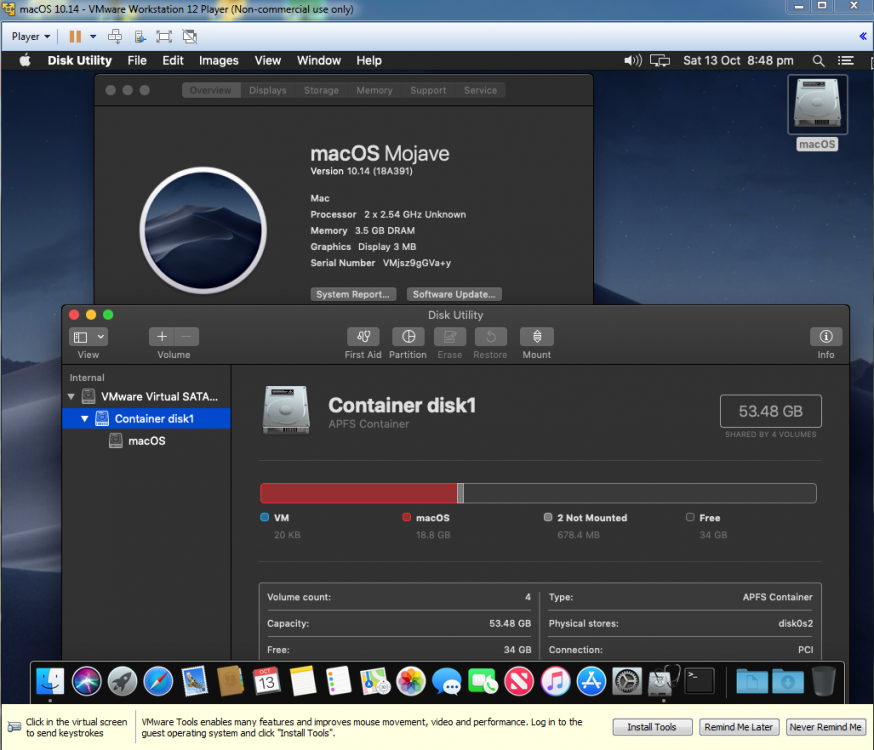Viewport: 874px width, 750px height.
Task: Select the macOS volume in sidebar
Action: click(147, 441)
